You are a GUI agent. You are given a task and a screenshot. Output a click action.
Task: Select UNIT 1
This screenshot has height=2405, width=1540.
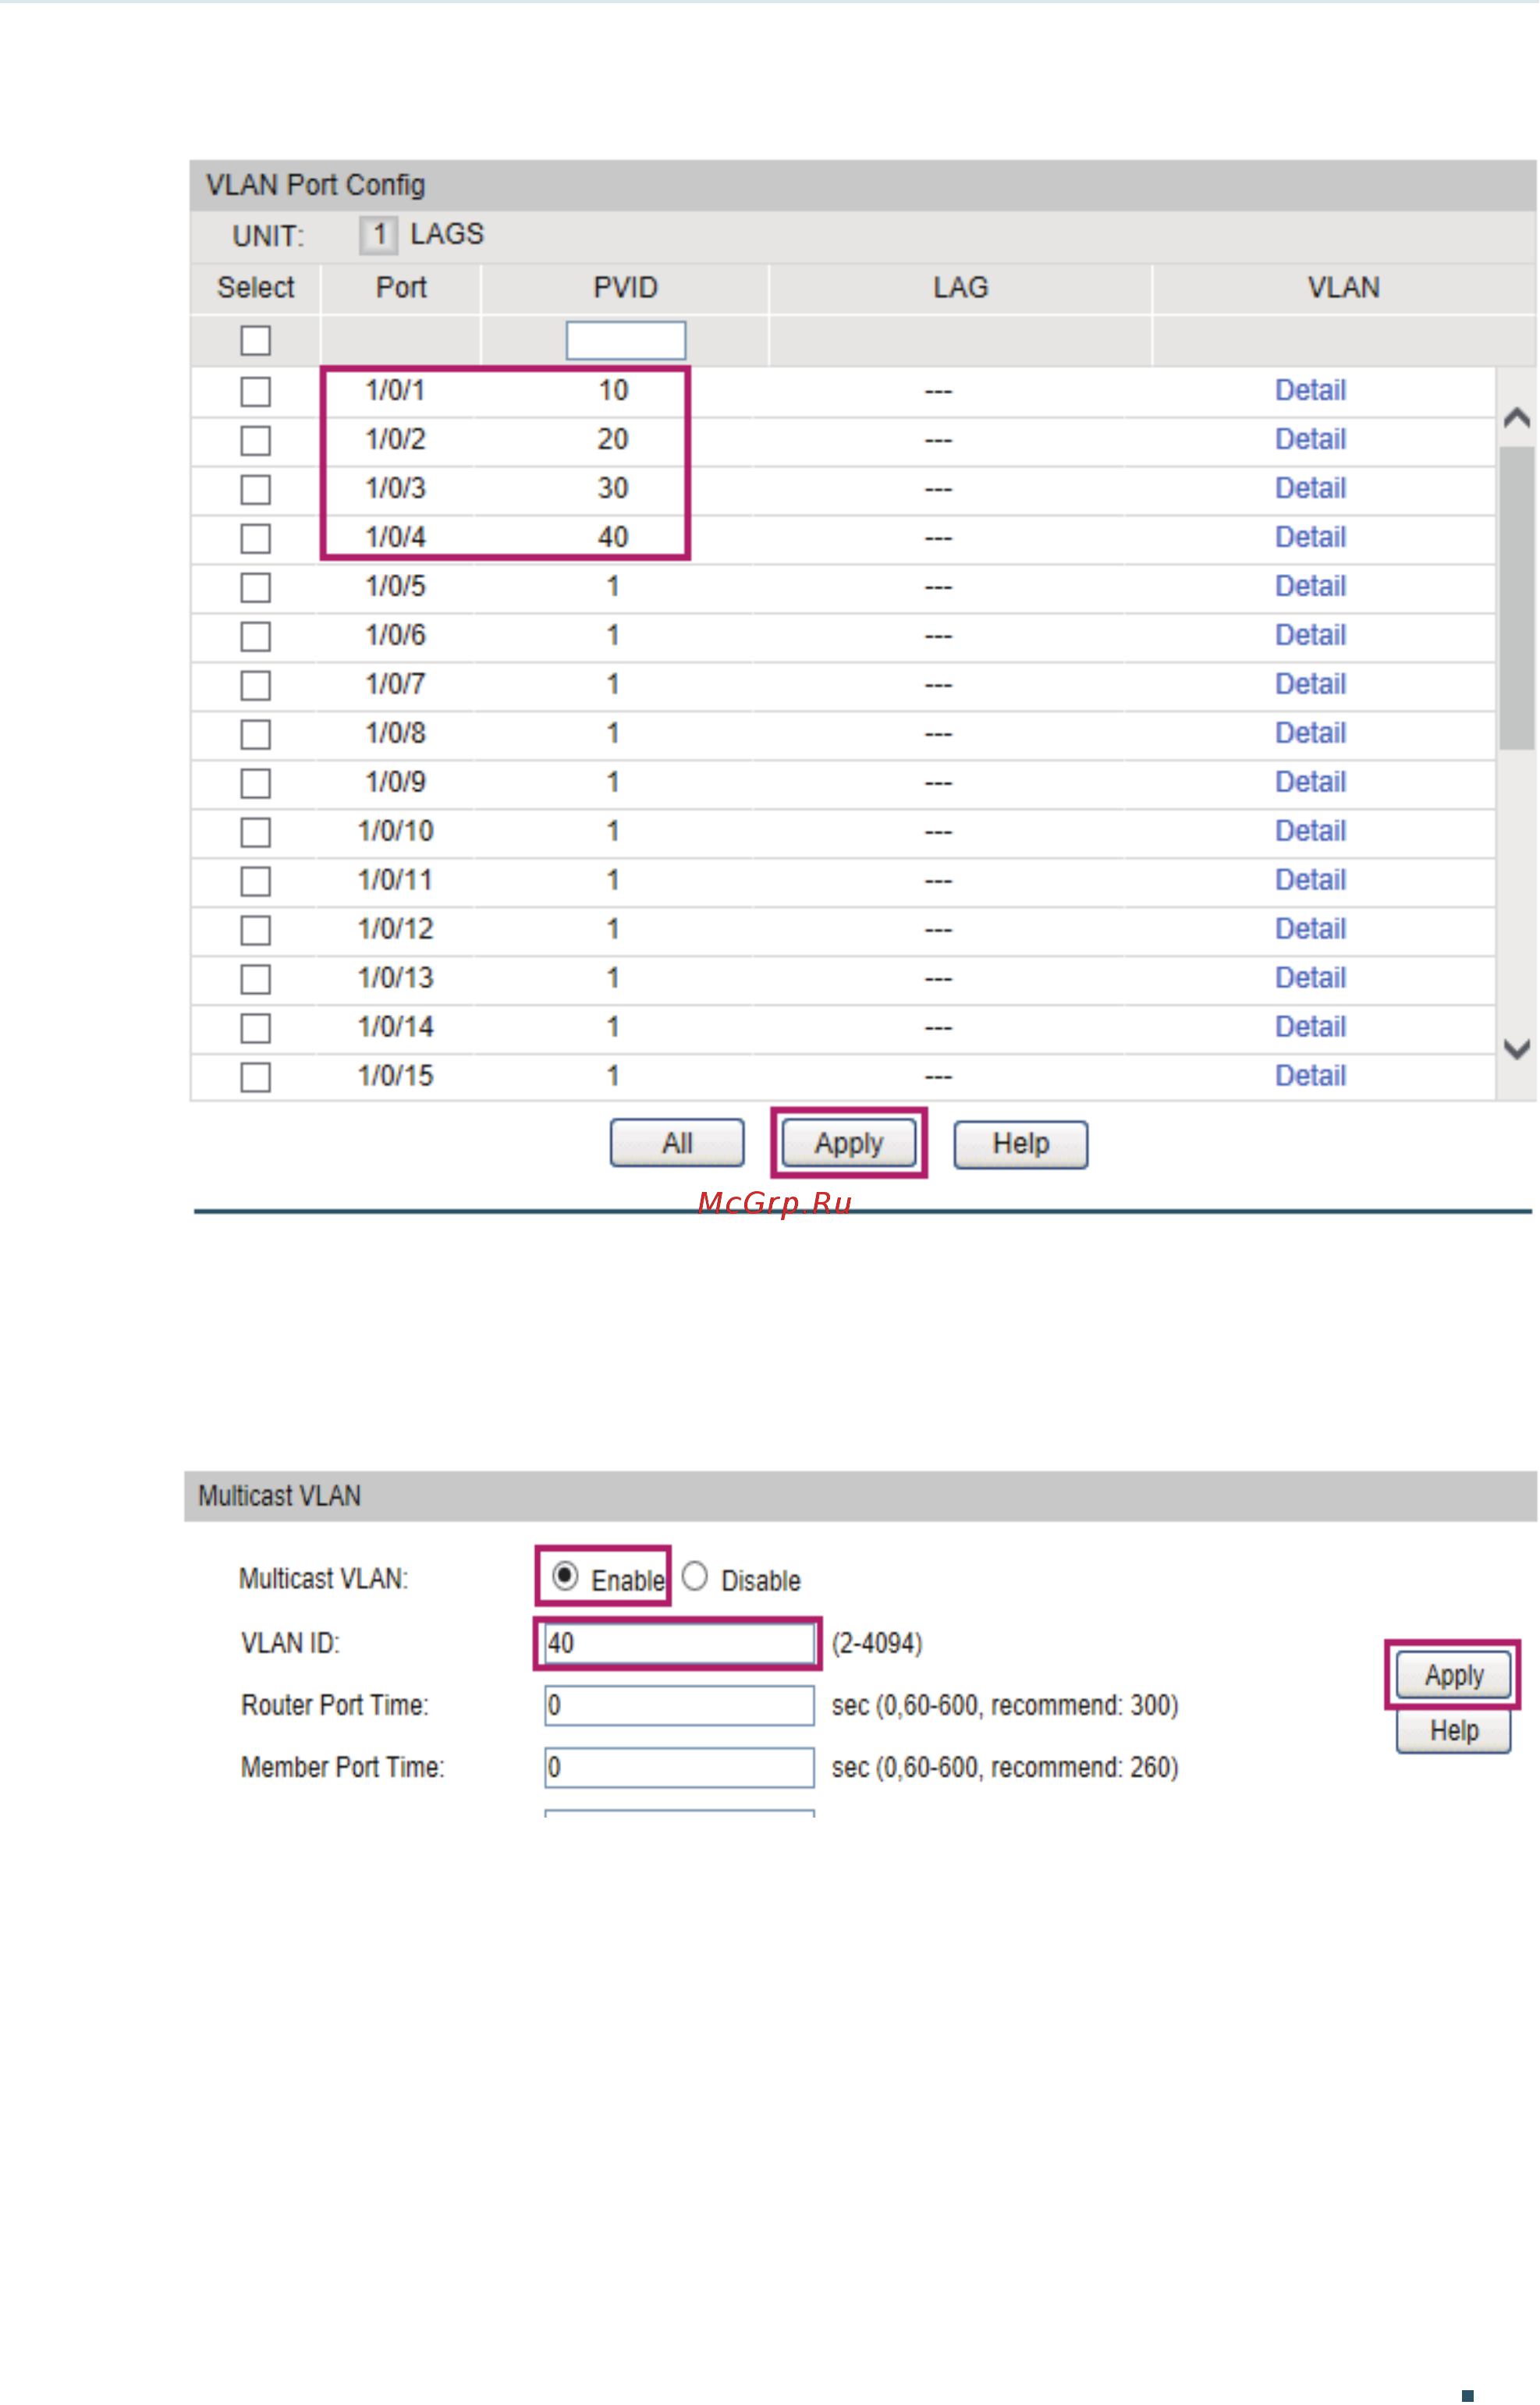[378, 233]
